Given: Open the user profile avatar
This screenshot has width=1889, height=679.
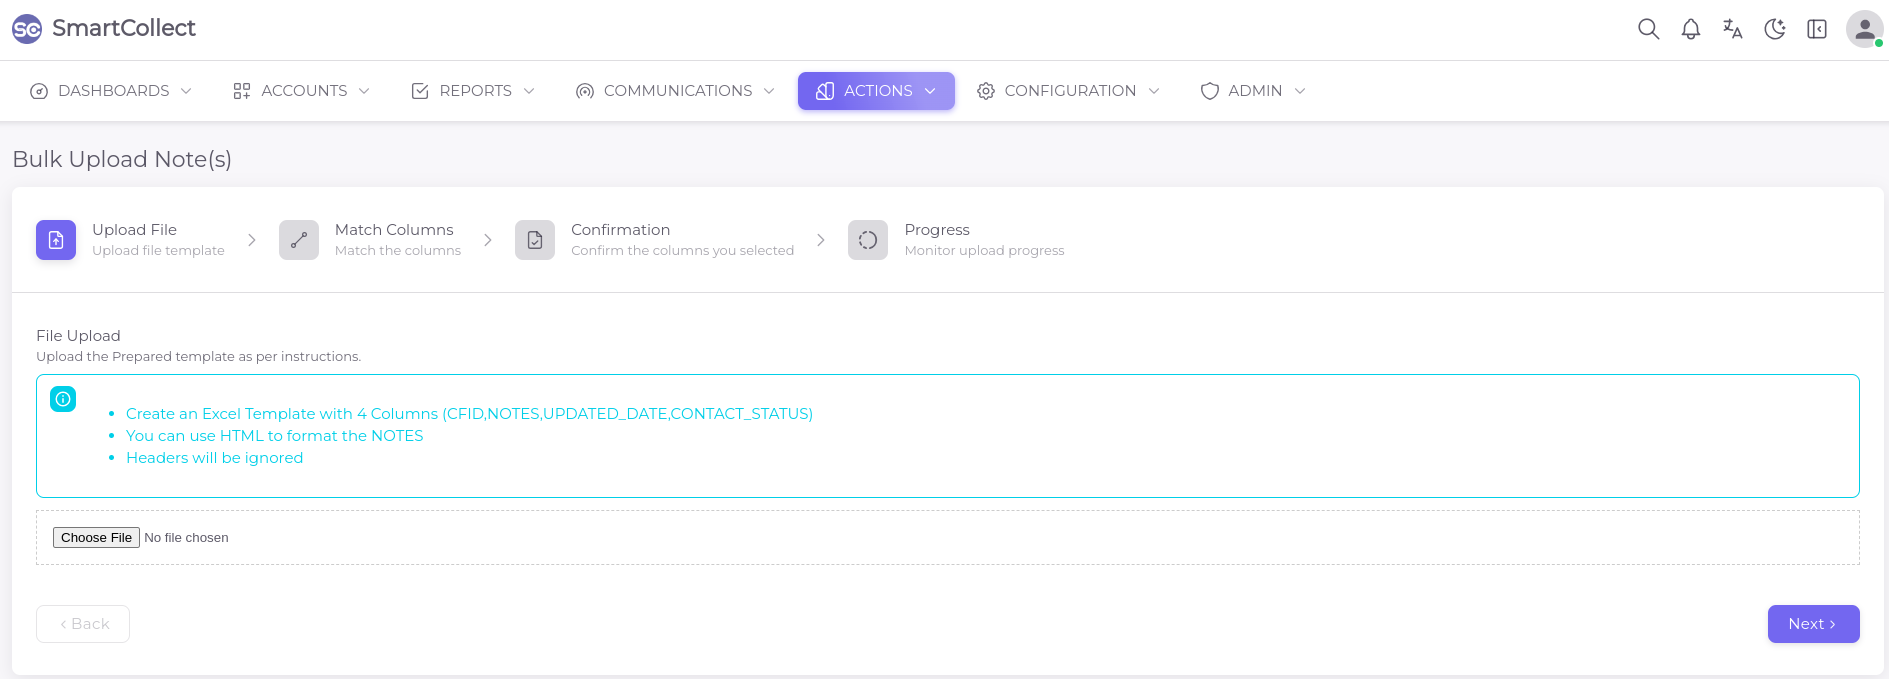Looking at the screenshot, I should click(x=1864, y=29).
